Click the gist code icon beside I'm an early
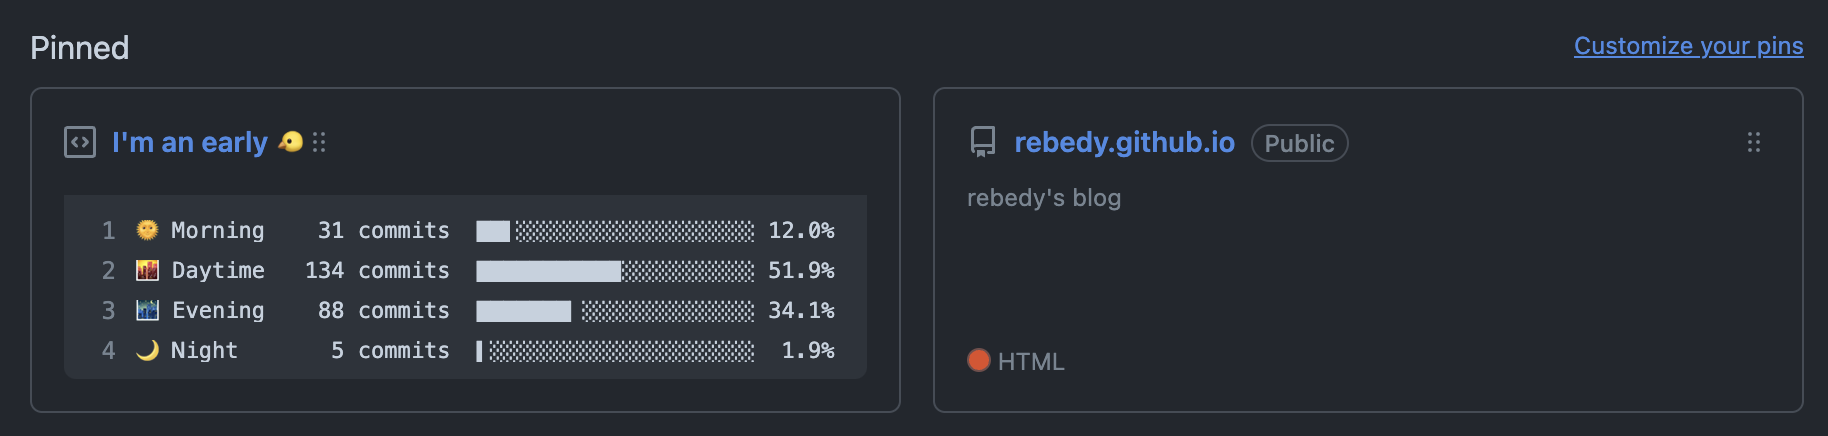The width and height of the screenshot is (1828, 436). click(x=80, y=142)
